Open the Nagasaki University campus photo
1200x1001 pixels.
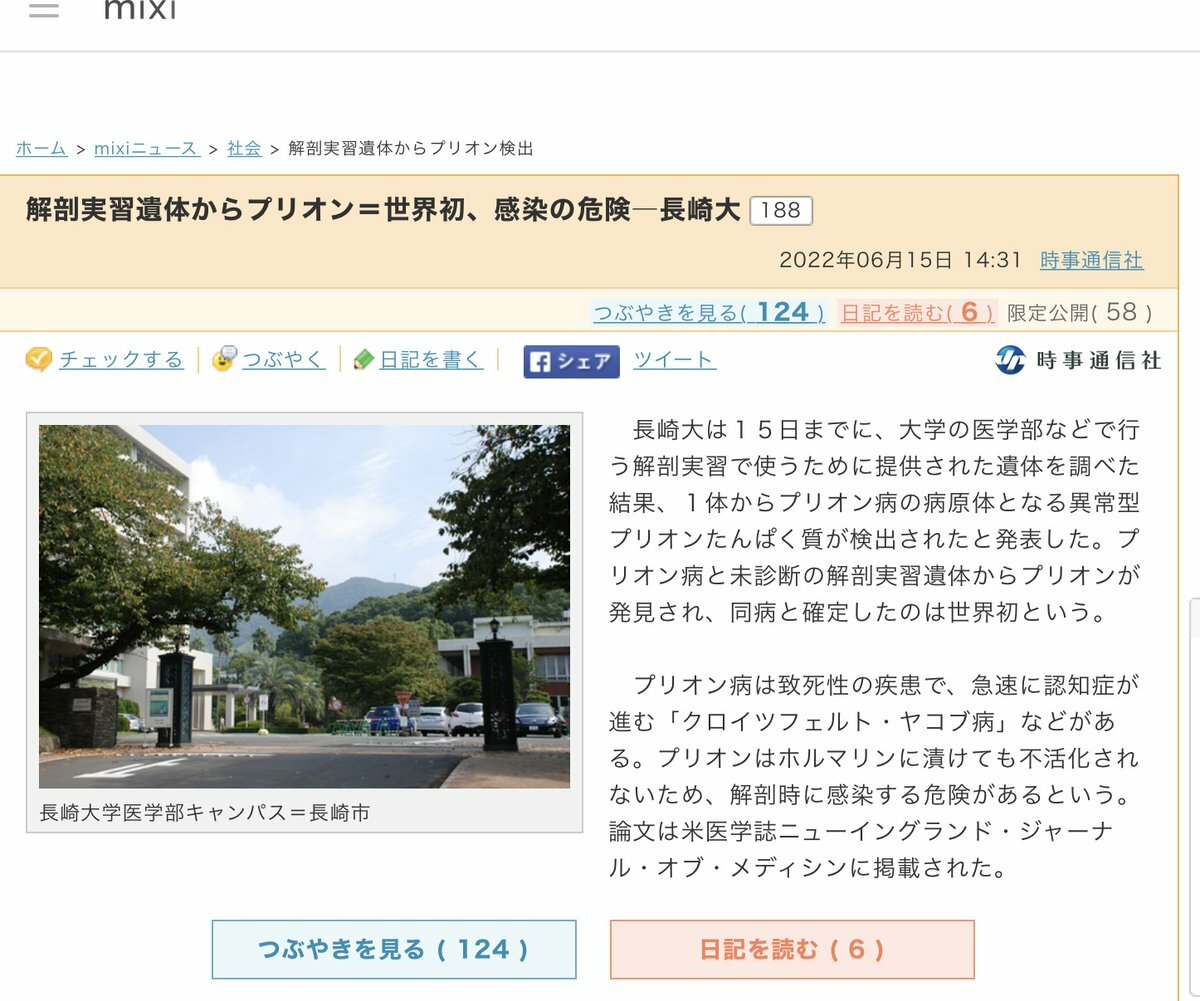[x=304, y=607]
